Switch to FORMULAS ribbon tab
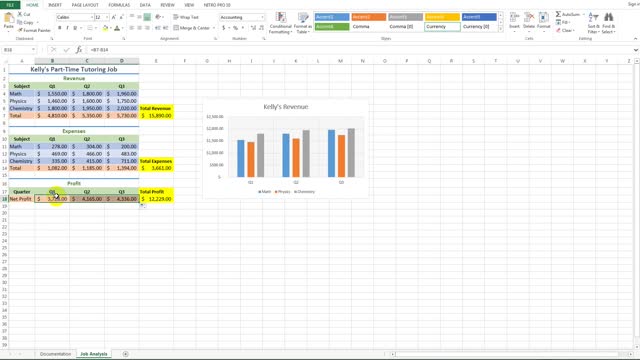This screenshot has height=360, width=640. coord(119,5)
